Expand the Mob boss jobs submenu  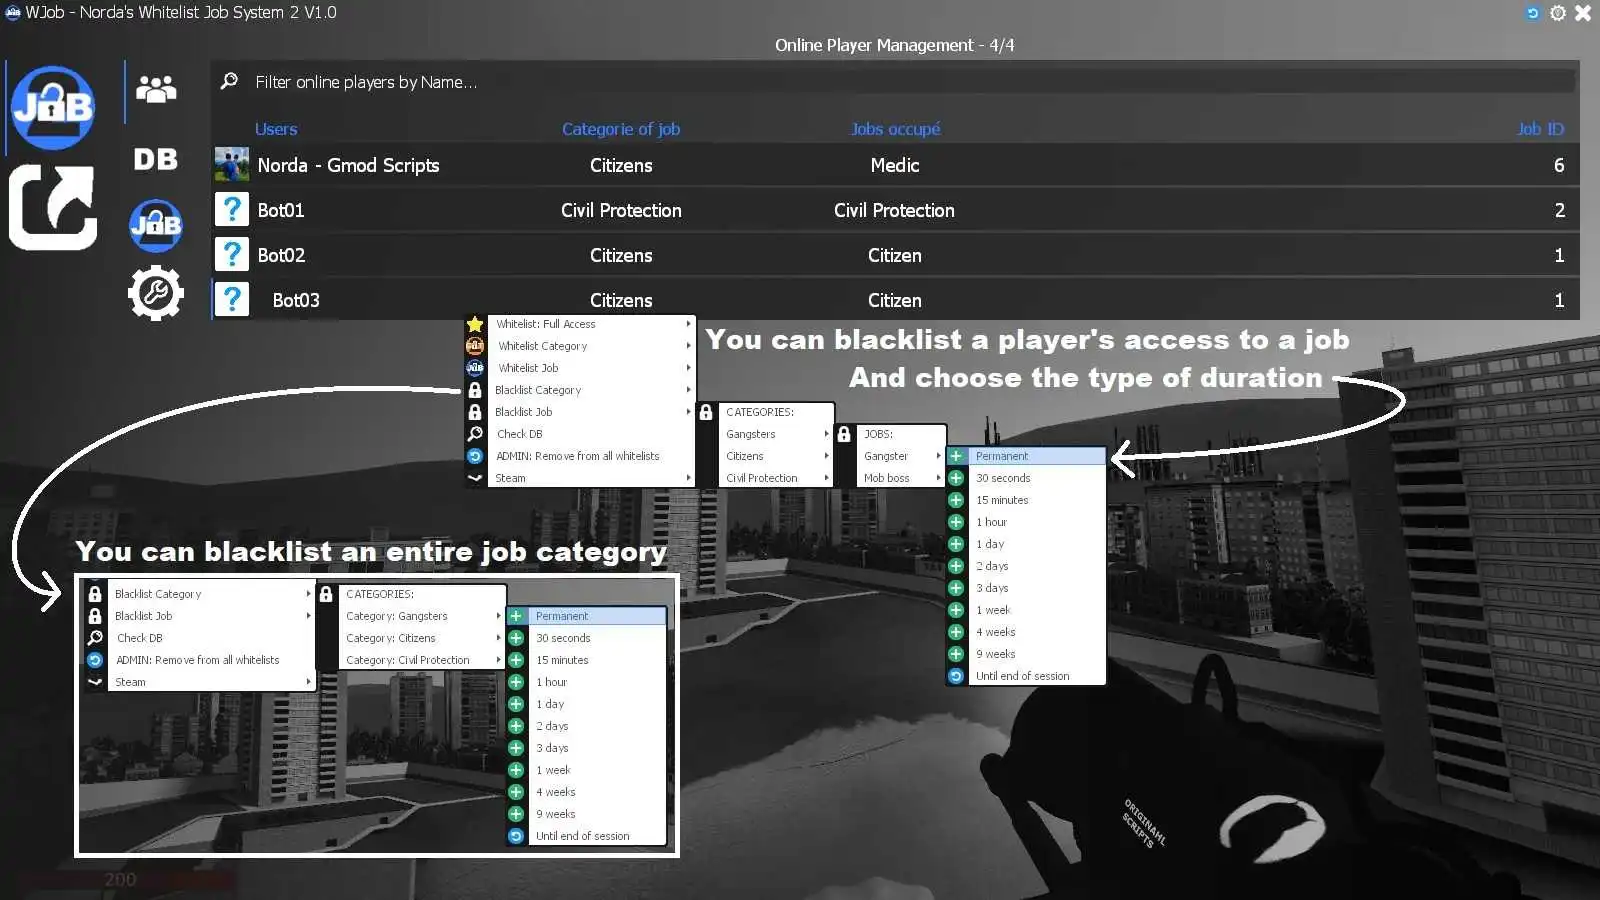point(887,477)
